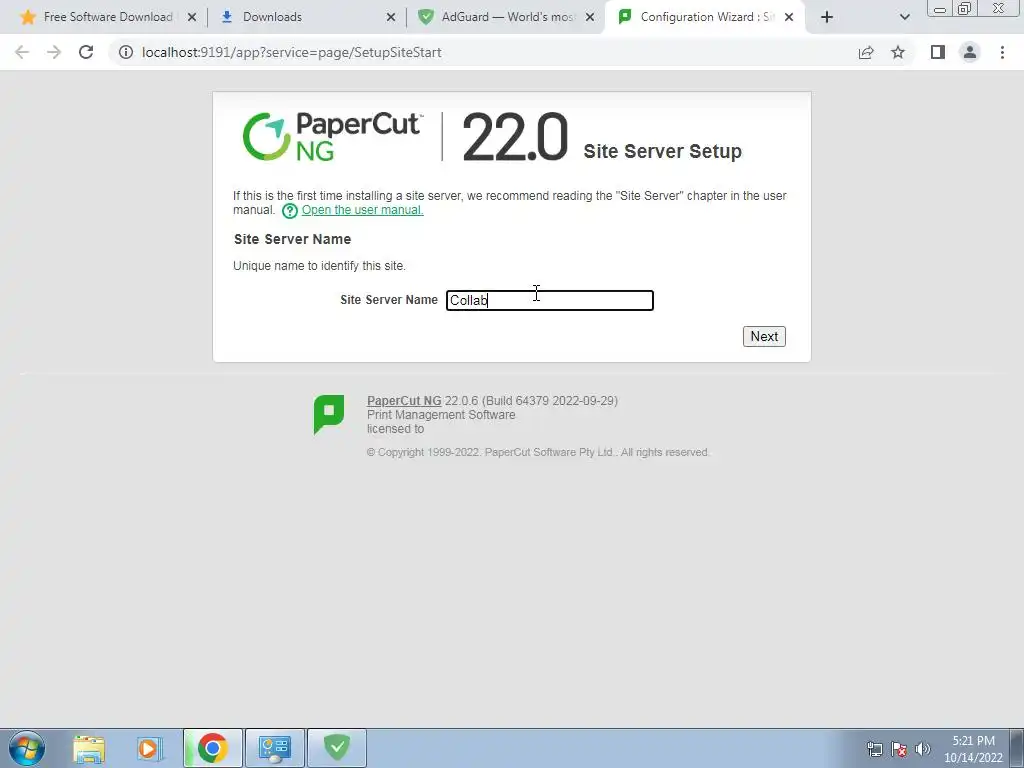Viewport: 1024px width, 768px height.
Task: Go back to previous page
Action: (x=22, y=52)
